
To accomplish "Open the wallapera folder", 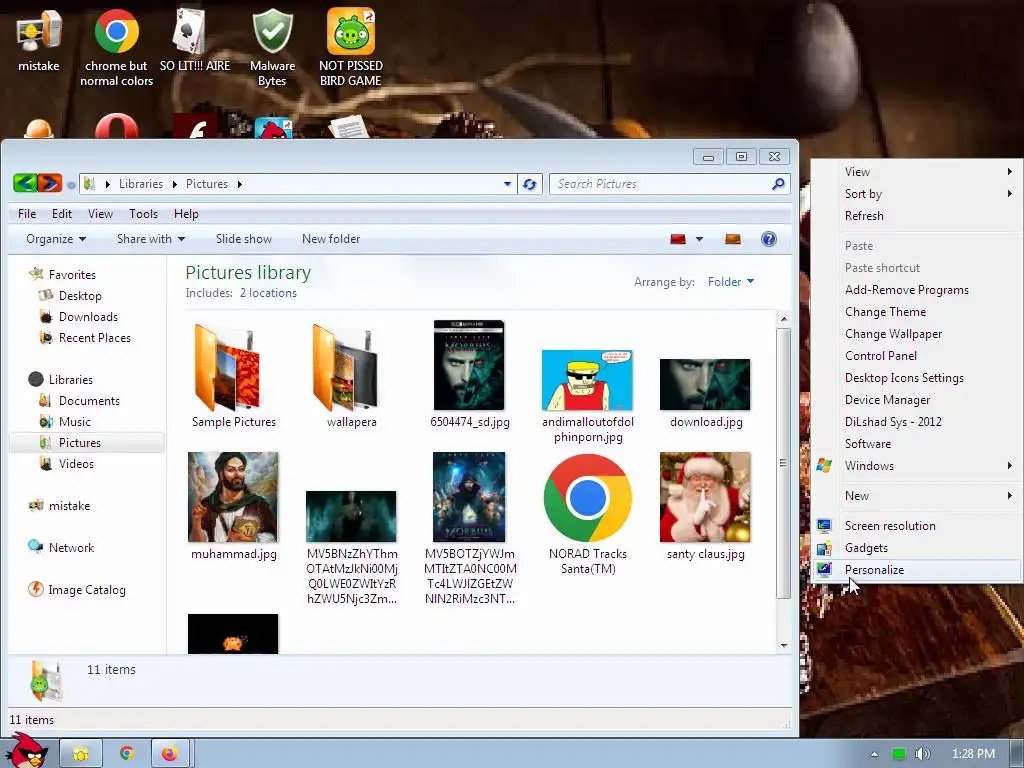I will [x=351, y=376].
